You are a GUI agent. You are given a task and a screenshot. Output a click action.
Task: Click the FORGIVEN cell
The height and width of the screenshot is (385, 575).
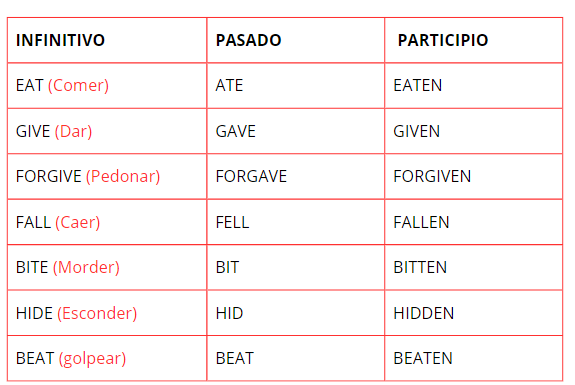(x=473, y=176)
